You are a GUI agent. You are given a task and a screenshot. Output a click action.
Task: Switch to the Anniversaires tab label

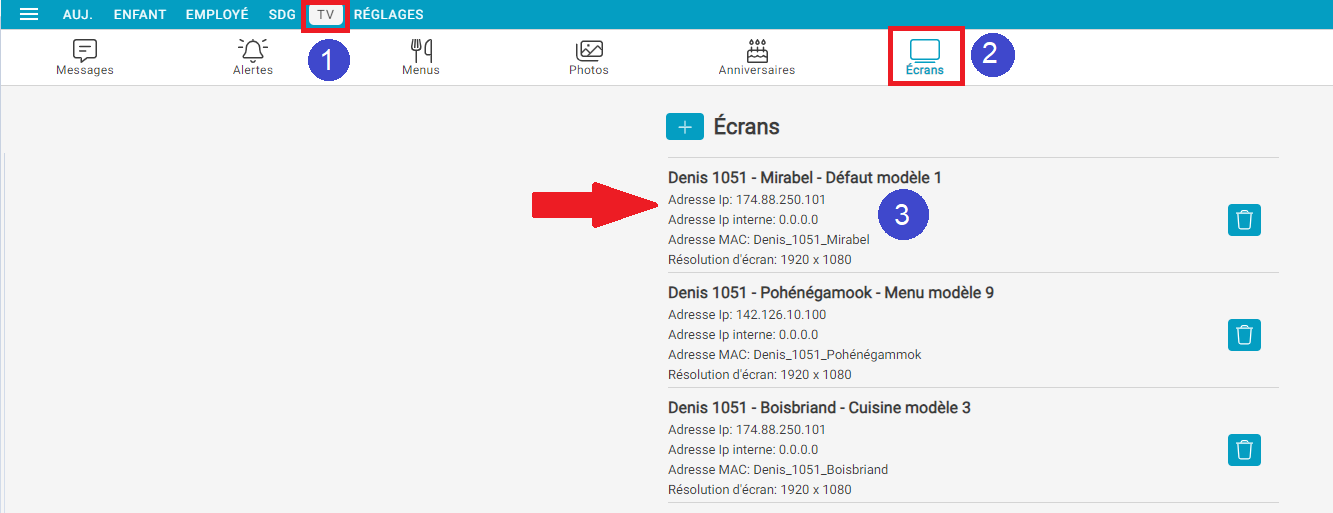(x=757, y=70)
